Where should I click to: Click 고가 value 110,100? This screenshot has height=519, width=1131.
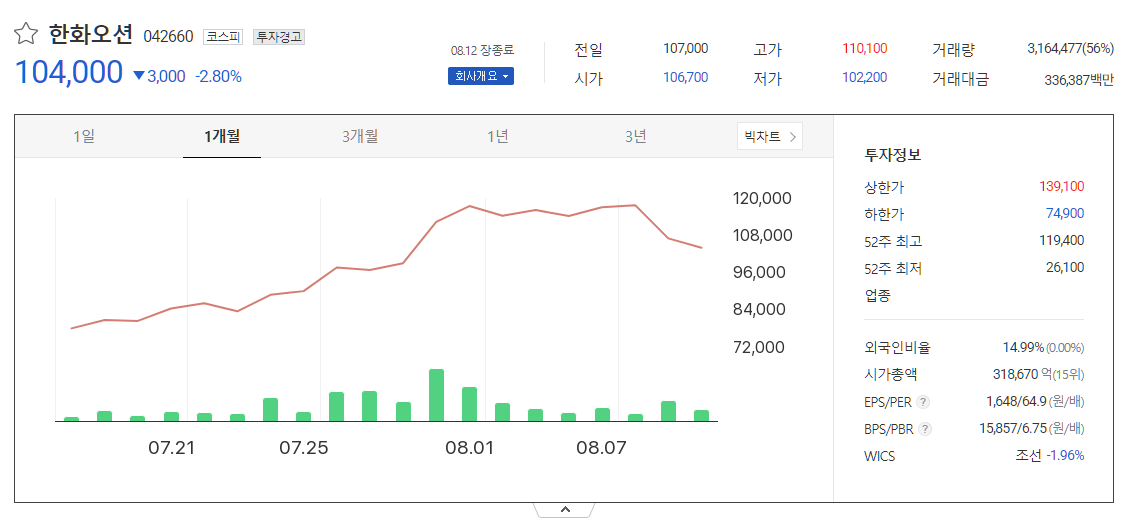coord(865,48)
